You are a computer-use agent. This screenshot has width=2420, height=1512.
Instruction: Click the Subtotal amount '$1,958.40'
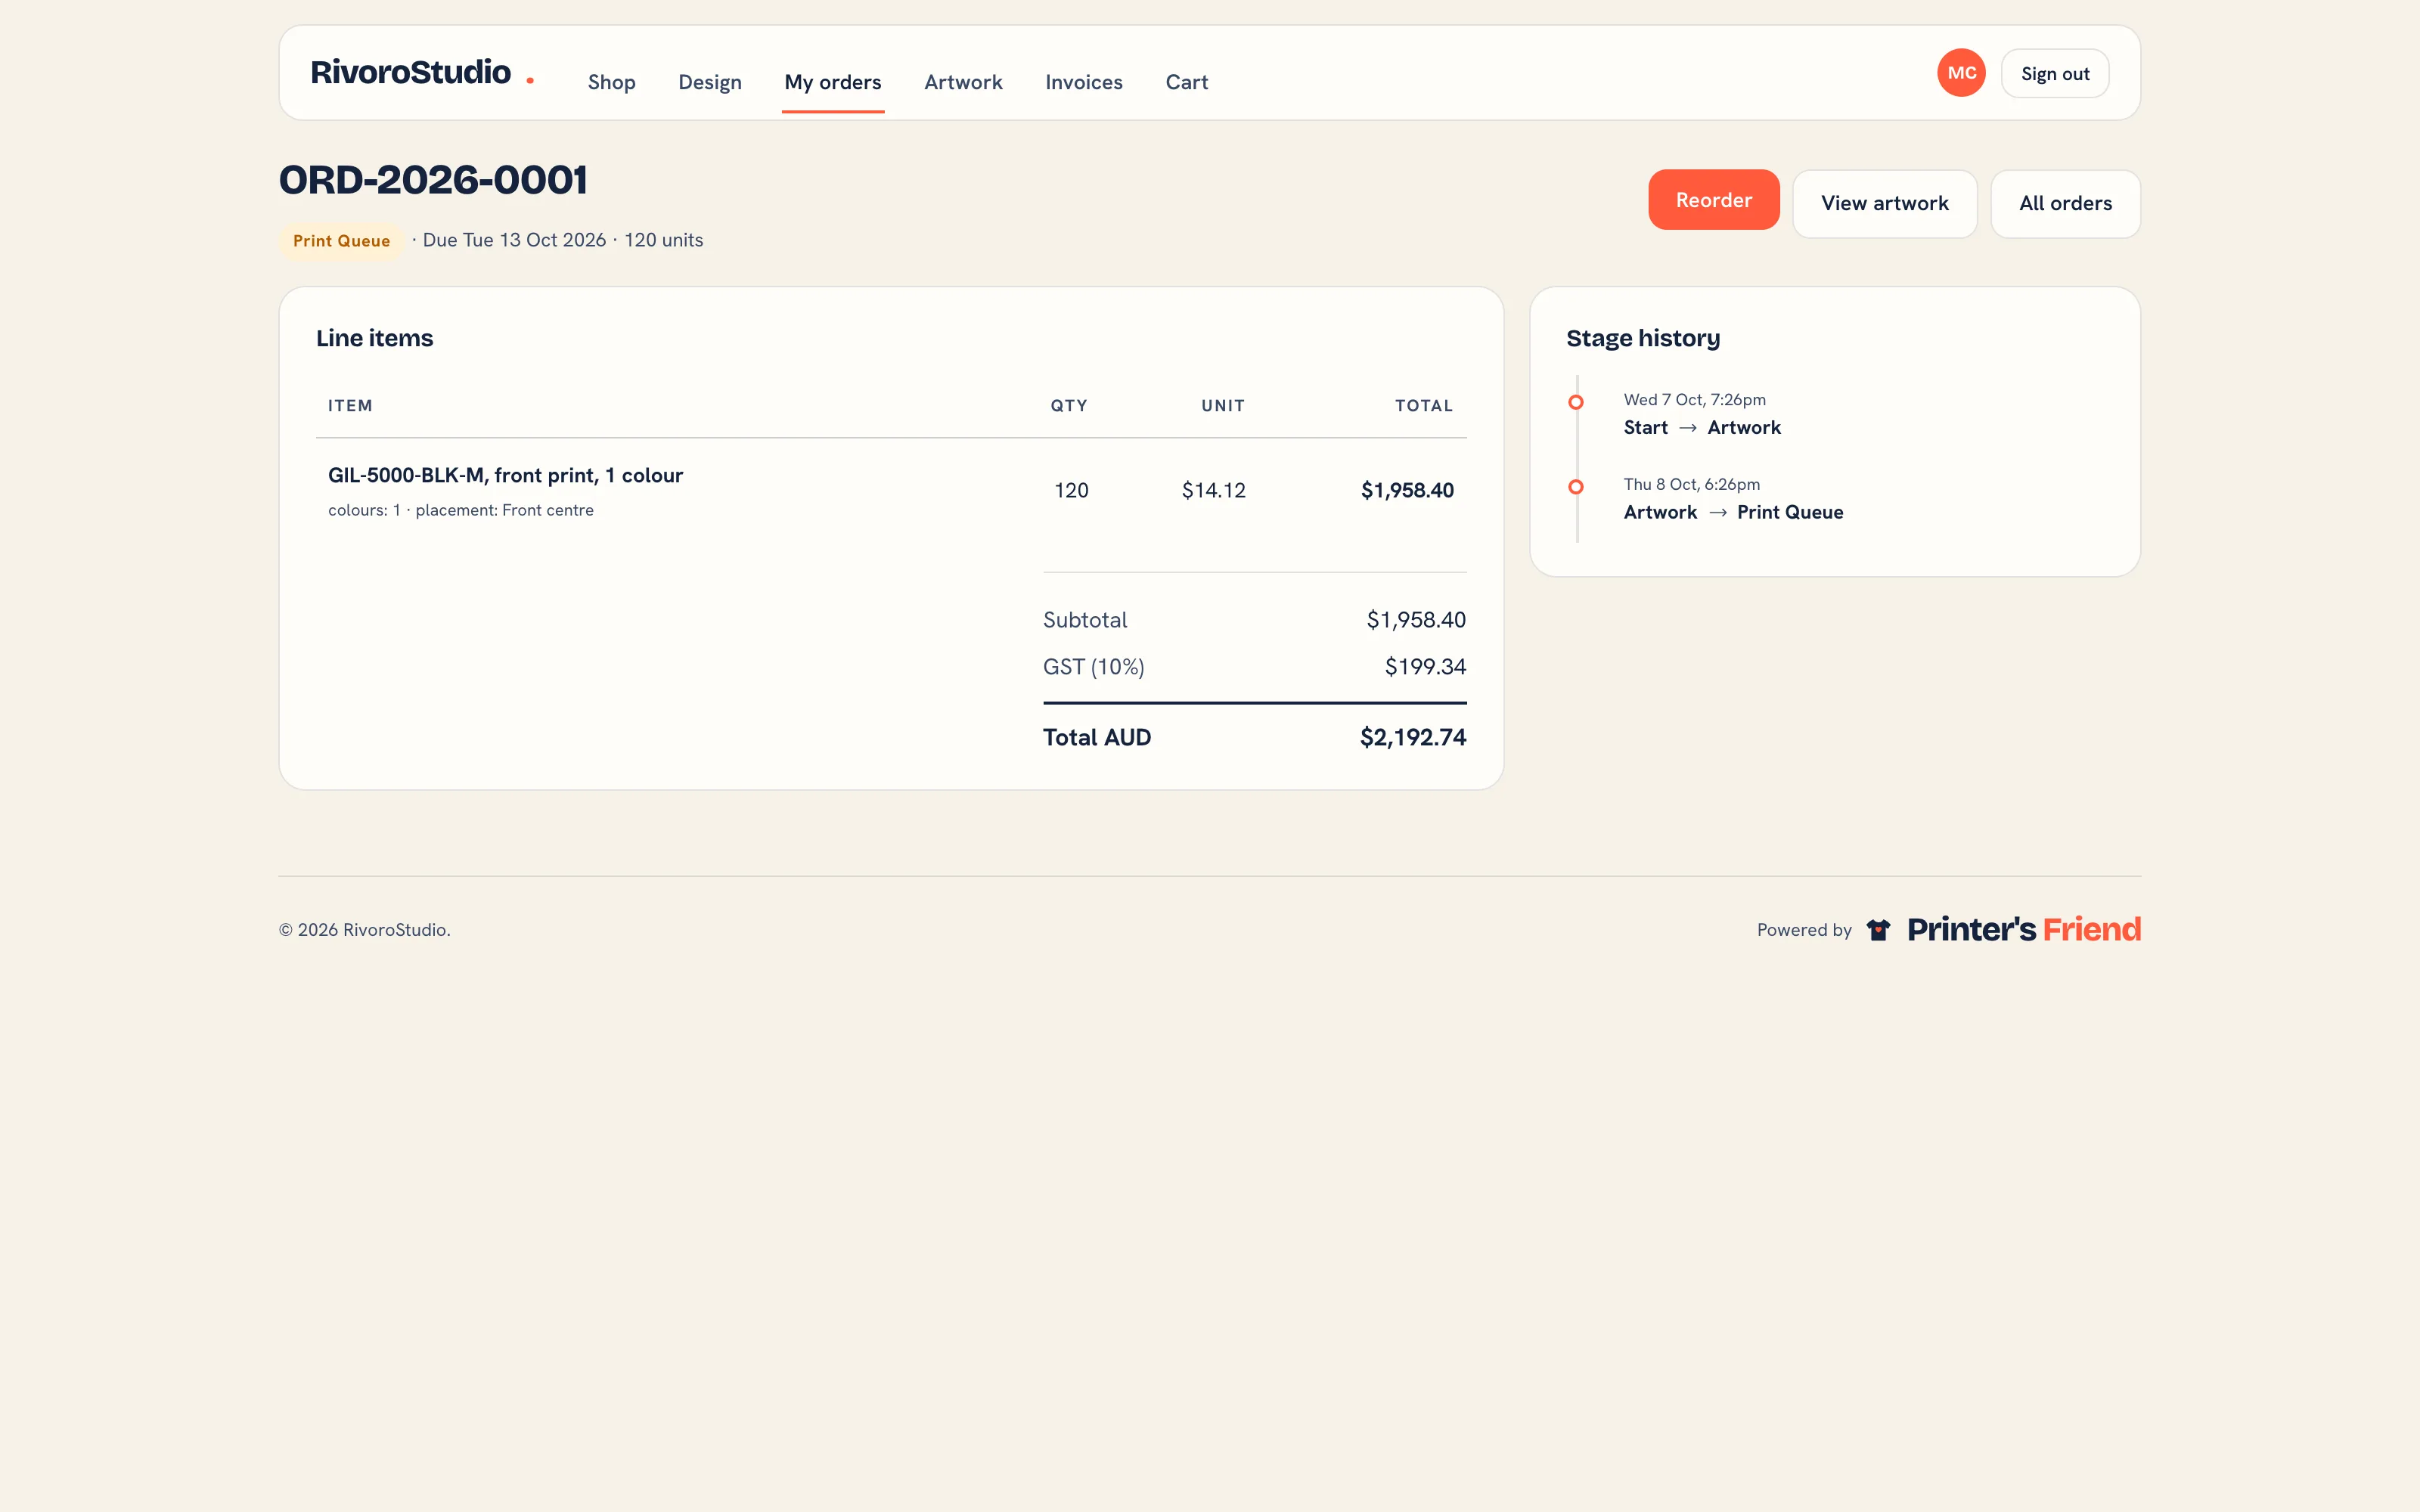(x=1416, y=620)
